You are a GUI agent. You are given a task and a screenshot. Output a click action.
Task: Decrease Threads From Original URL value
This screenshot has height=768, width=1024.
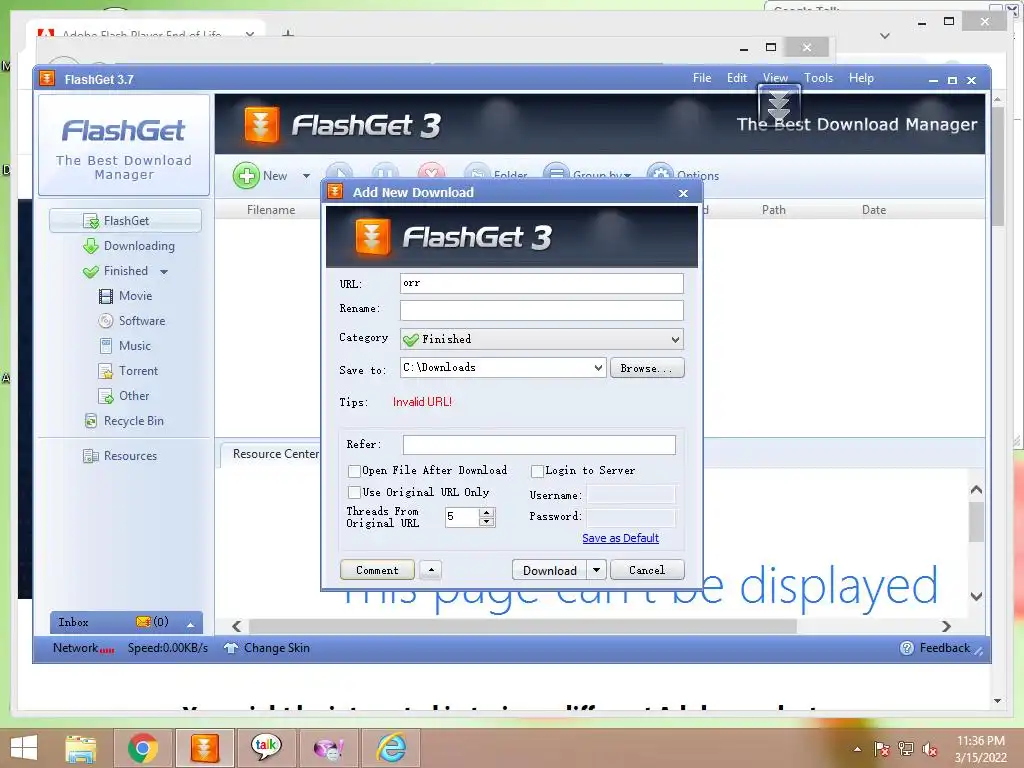(486, 522)
